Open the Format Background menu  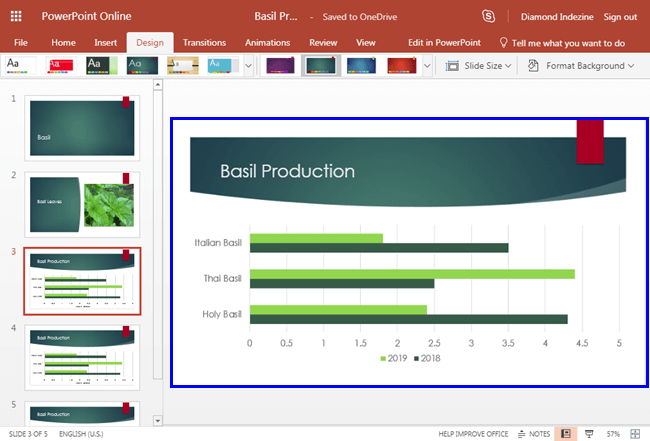584,66
